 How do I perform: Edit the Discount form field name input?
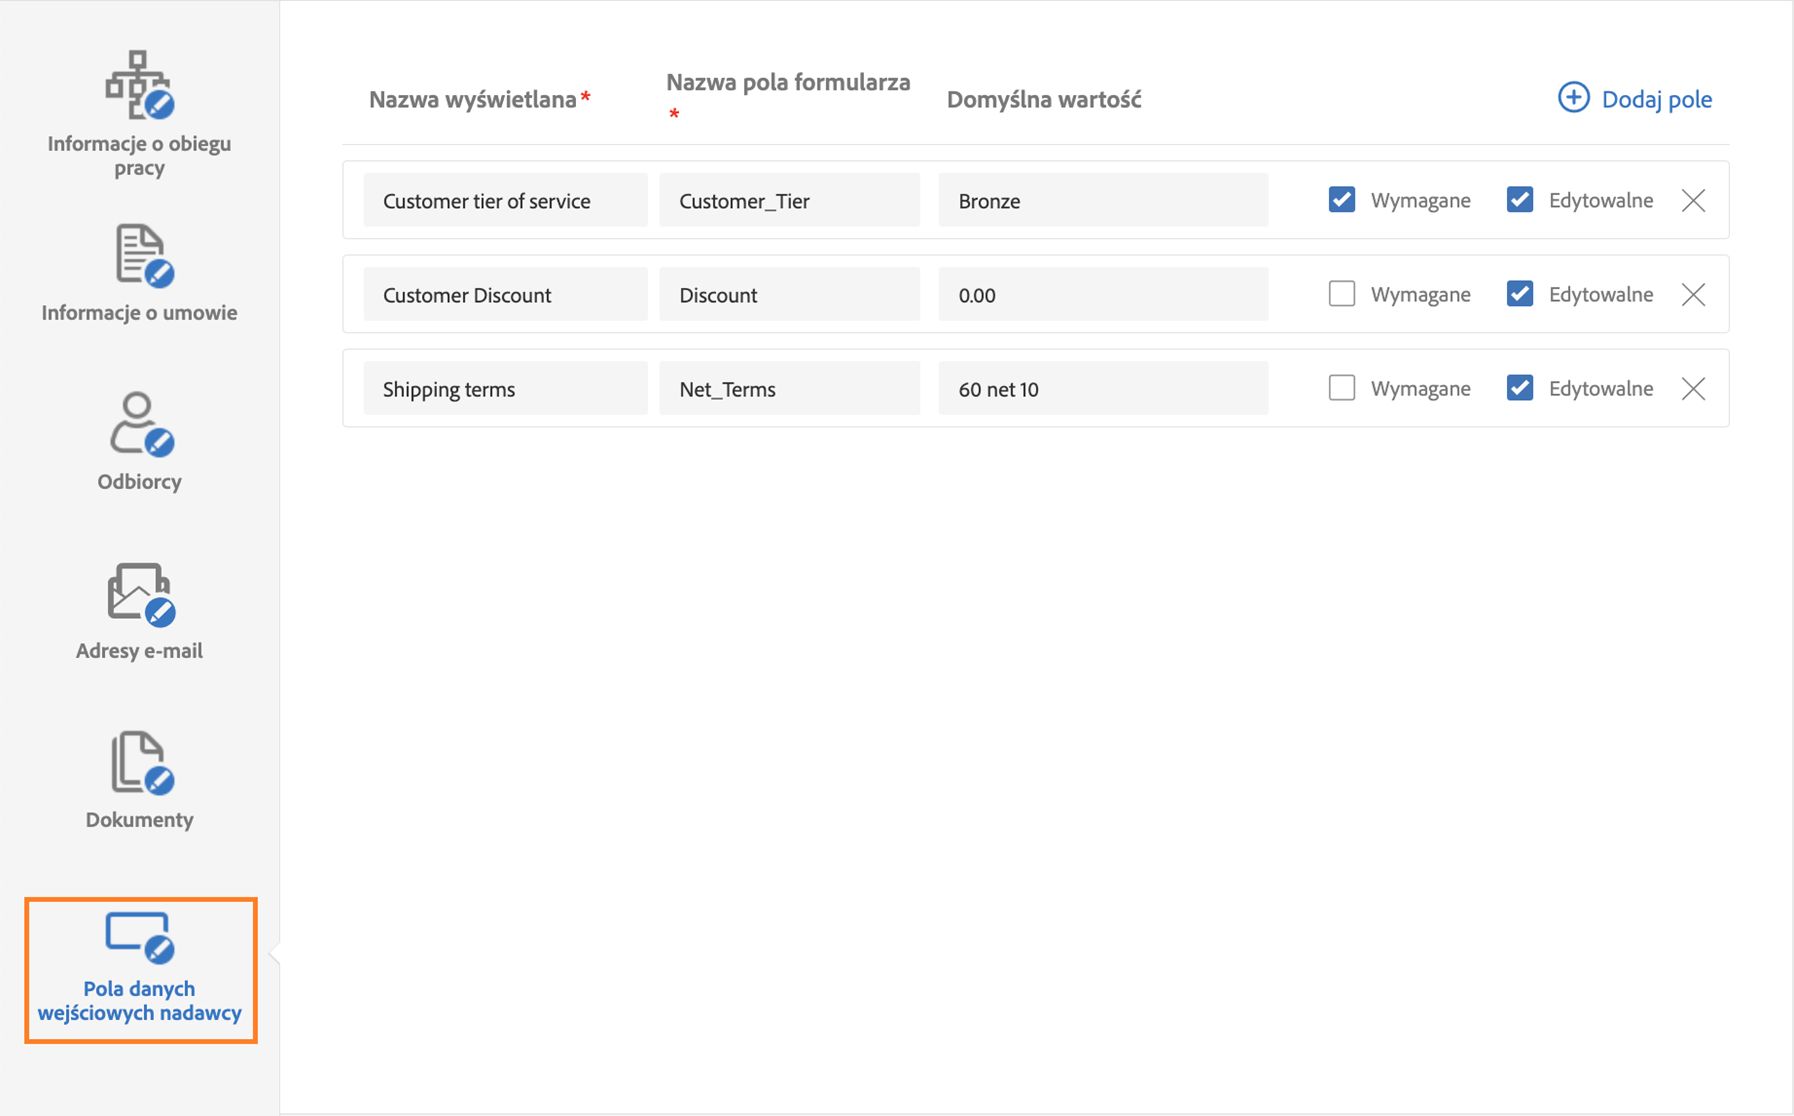(x=789, y=294)
